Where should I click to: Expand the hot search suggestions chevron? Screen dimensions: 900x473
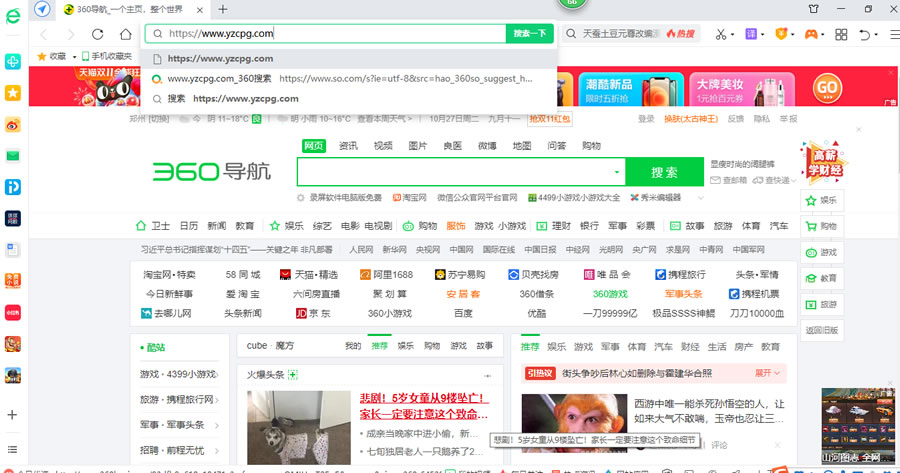pyautogui.click(x=700, y=197)
